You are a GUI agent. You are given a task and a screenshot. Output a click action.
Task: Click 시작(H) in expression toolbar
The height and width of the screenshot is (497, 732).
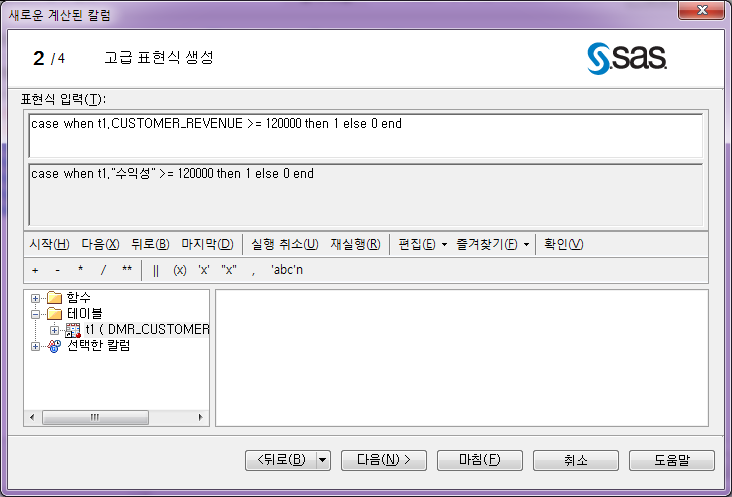49,244
